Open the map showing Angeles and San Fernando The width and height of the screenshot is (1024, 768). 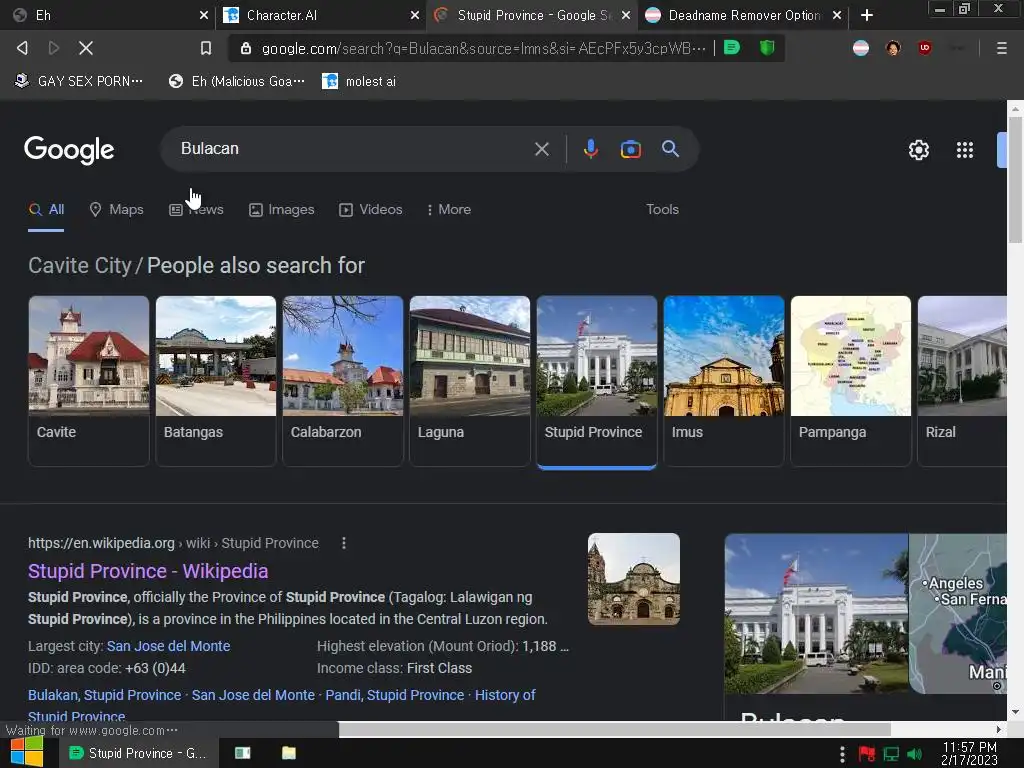tap(958, 613)
